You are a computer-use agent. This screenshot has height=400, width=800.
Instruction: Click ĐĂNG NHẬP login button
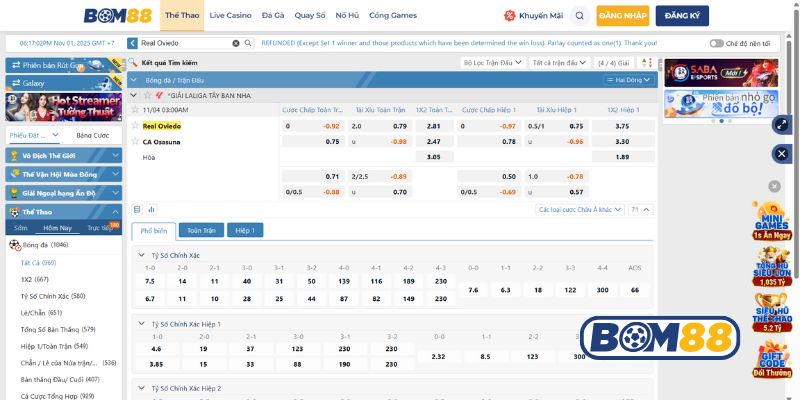622,16
